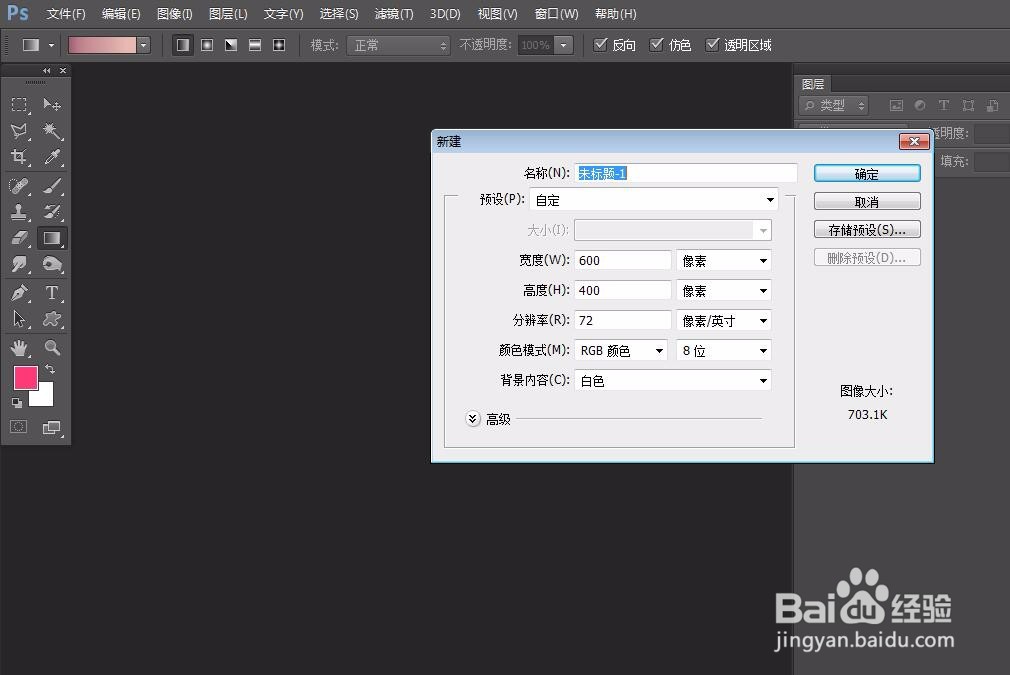Viewport: 1010px width, 675px height.
Task: Select the Polygonal Lasso tool
Action: tap(19, 131)
